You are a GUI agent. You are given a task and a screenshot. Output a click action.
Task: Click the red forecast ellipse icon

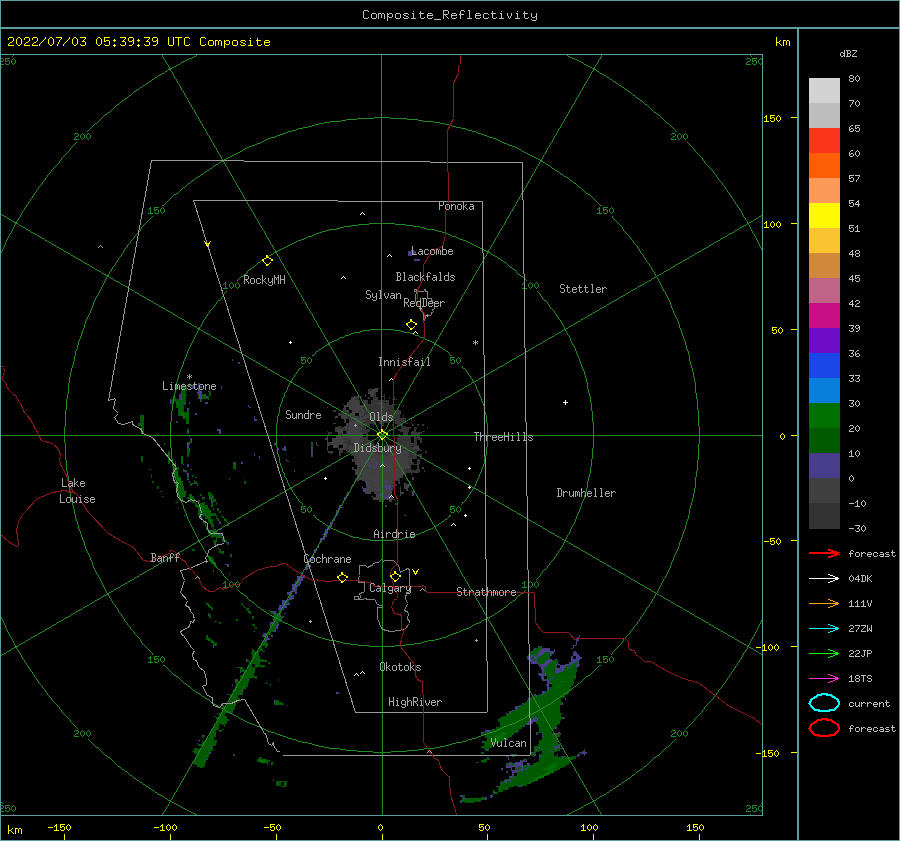[824, 728]
